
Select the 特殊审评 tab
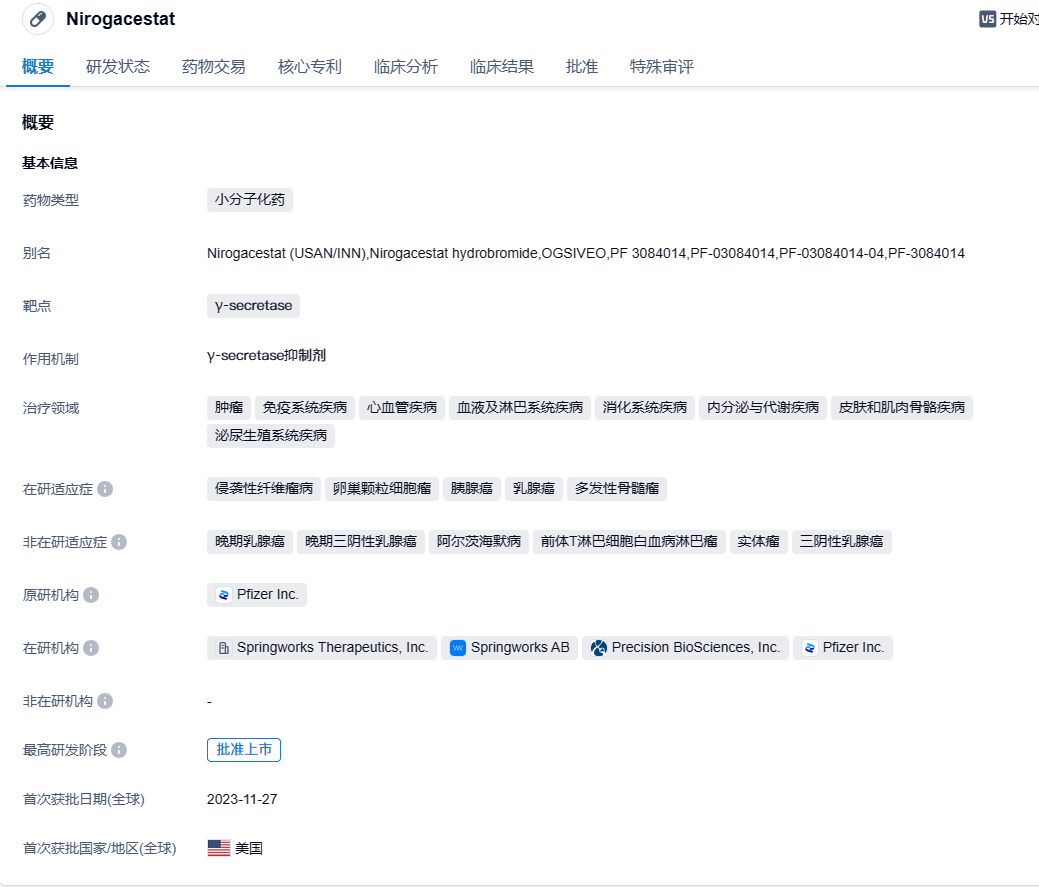(x=662, y=67)
